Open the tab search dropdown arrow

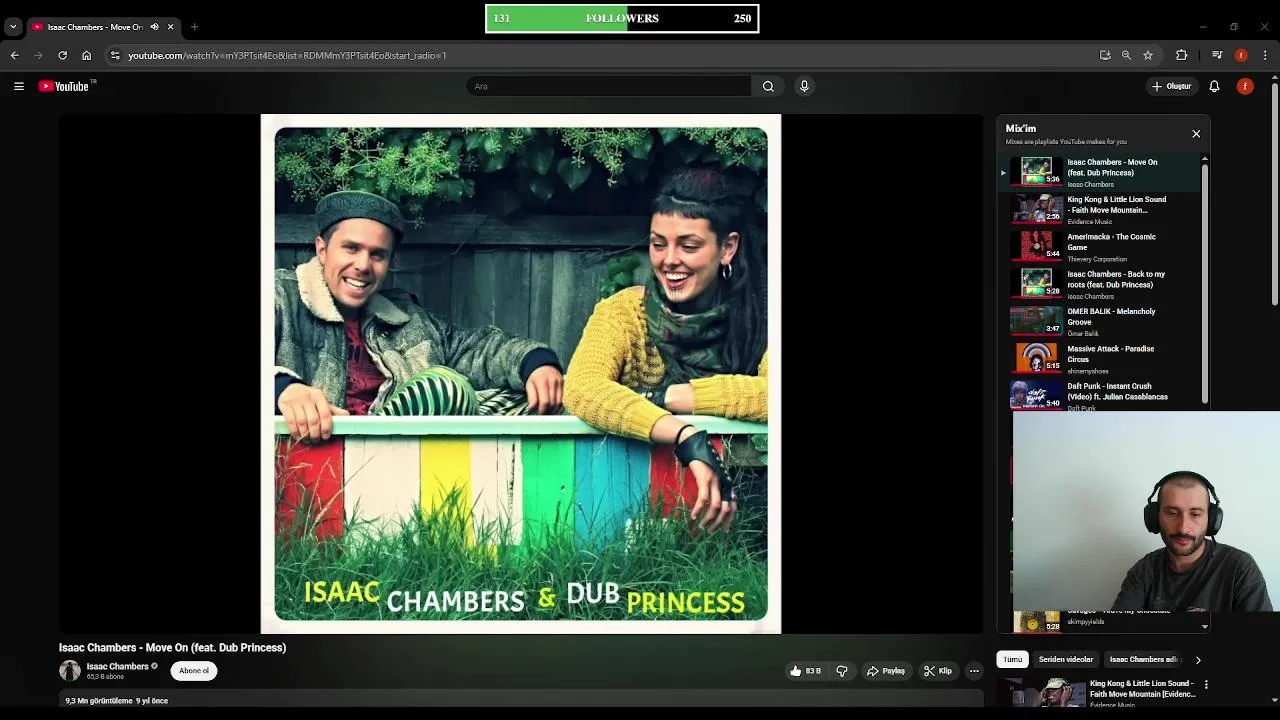click(x=13, y=27)
